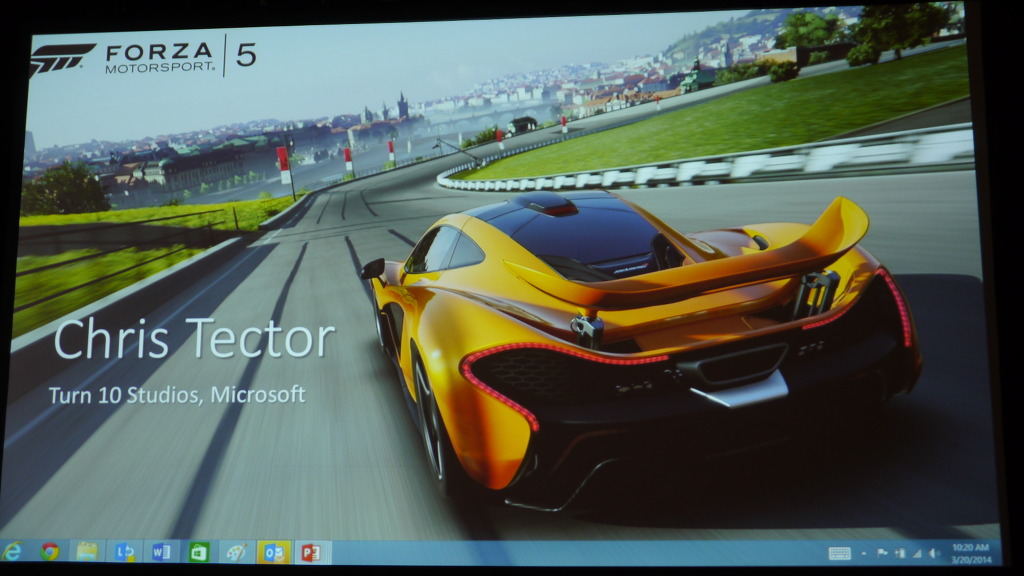Viewport: 1024px width, 576px height.
Task: Show hidden system tray icons
Action: click(x=864, y=554)
